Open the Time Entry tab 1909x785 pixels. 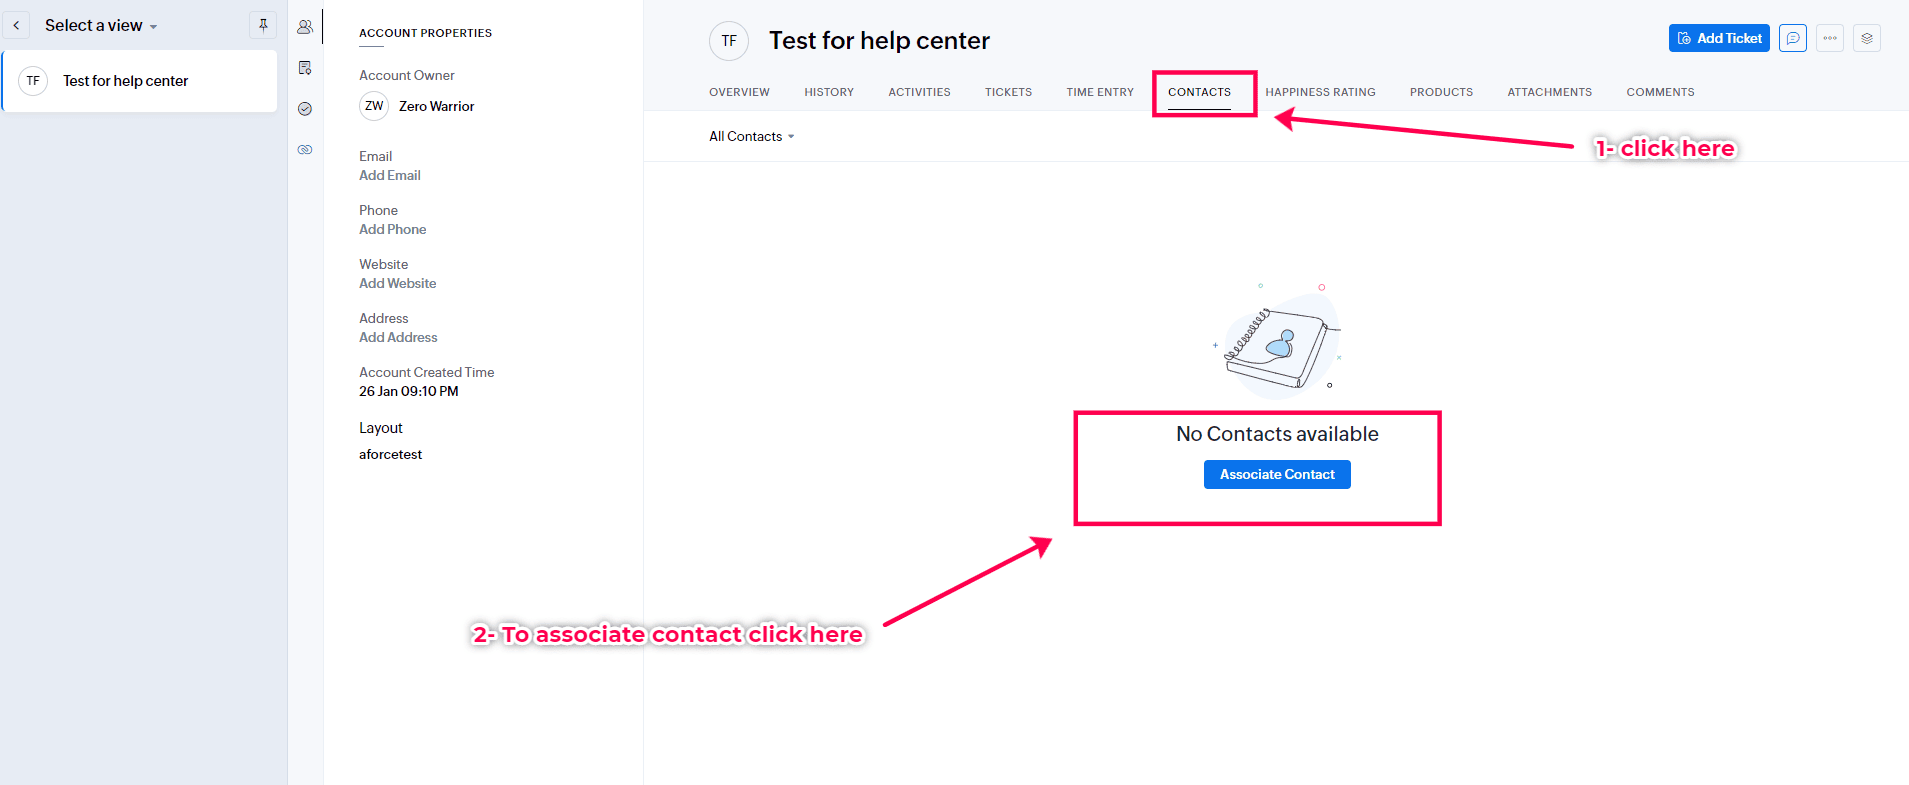pyautogui.click(x=1100, y=92)
